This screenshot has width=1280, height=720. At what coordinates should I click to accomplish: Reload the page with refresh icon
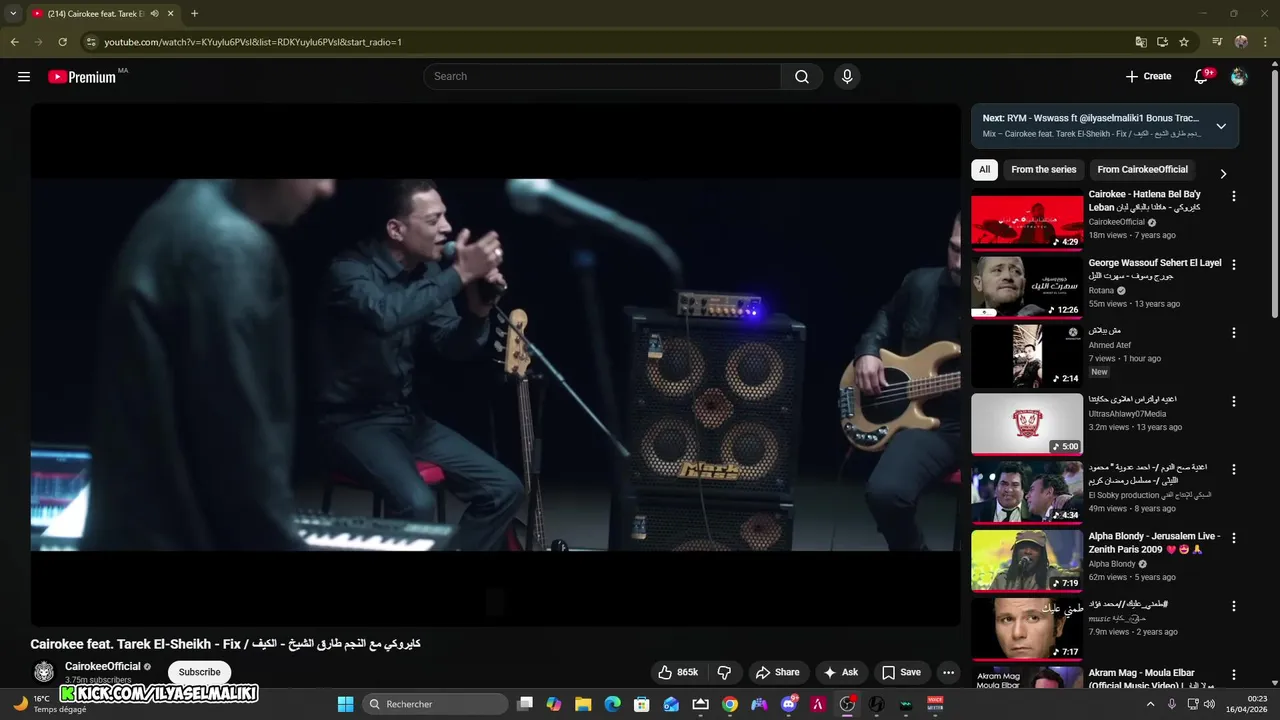tap(63, 42)
